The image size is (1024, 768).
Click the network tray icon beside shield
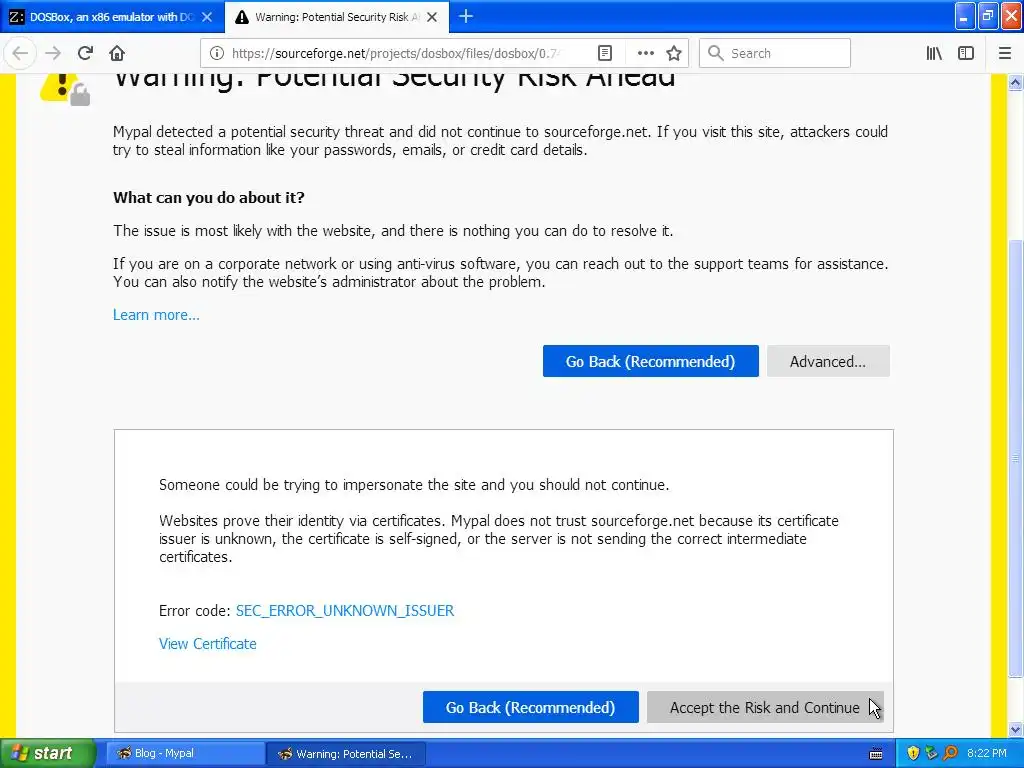[932, 754]
